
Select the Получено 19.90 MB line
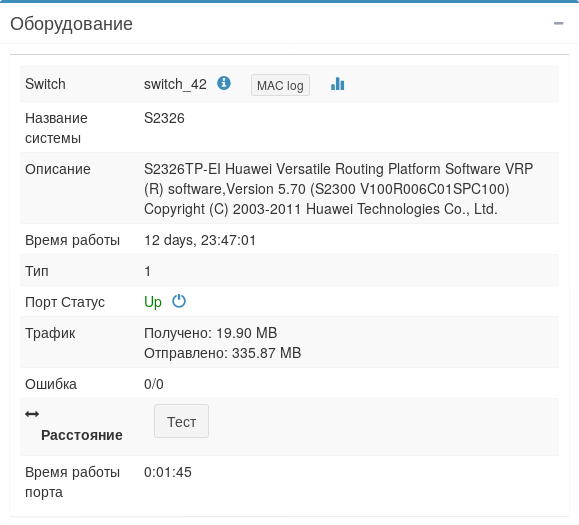coord(210,333)
